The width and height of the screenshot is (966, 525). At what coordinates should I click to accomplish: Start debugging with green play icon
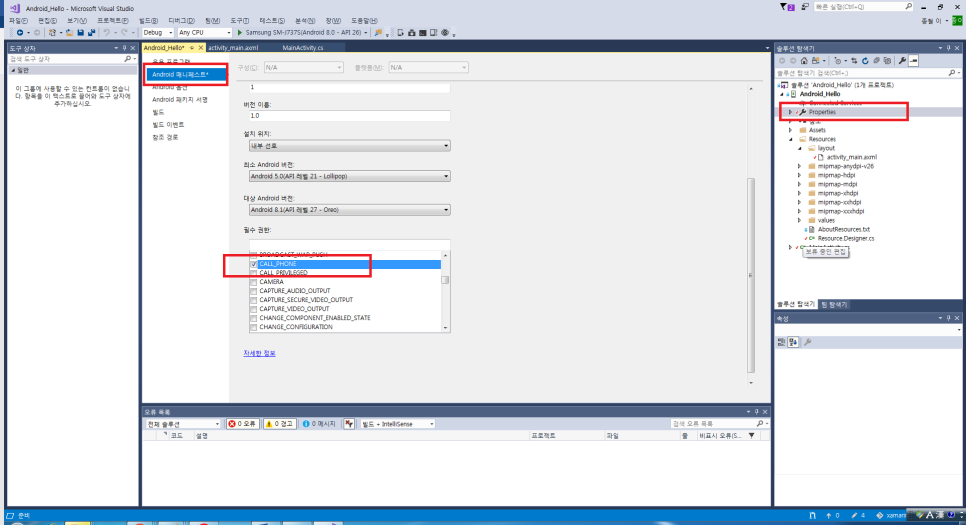click(240, 33)
